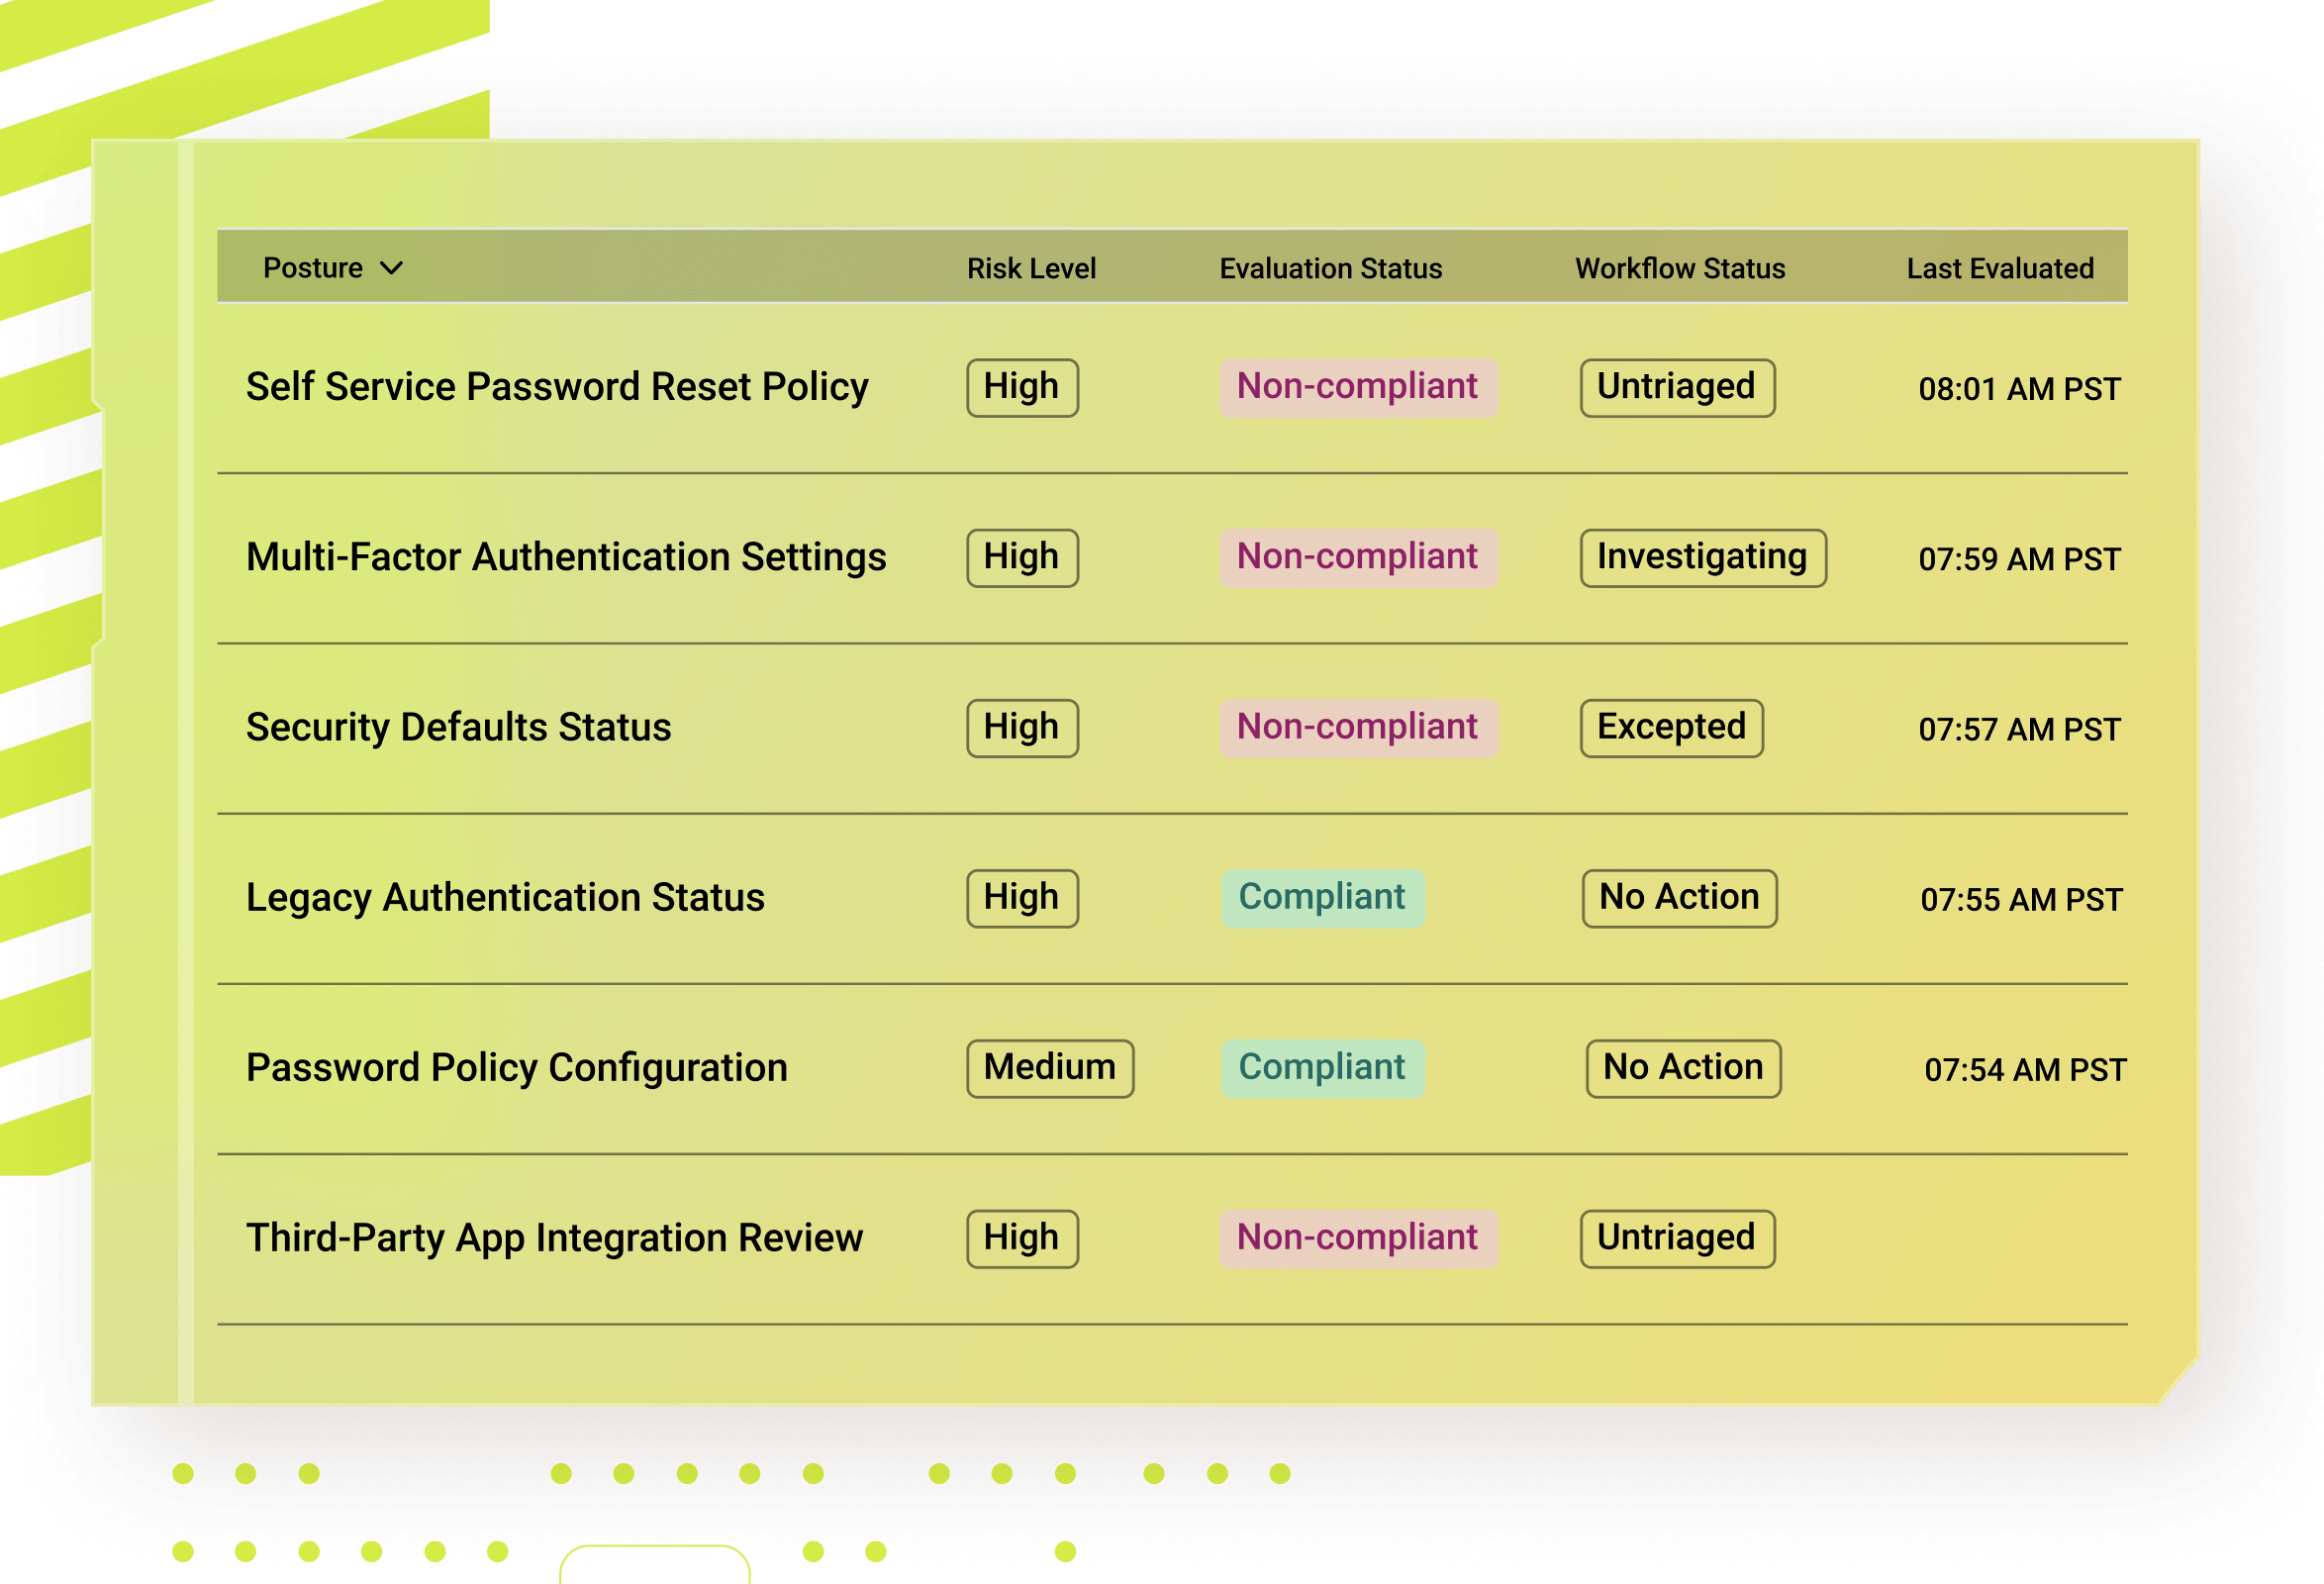Click the Posture column header label
The width and height of the screenshot is (2324, 1584).
coord(313,268)
